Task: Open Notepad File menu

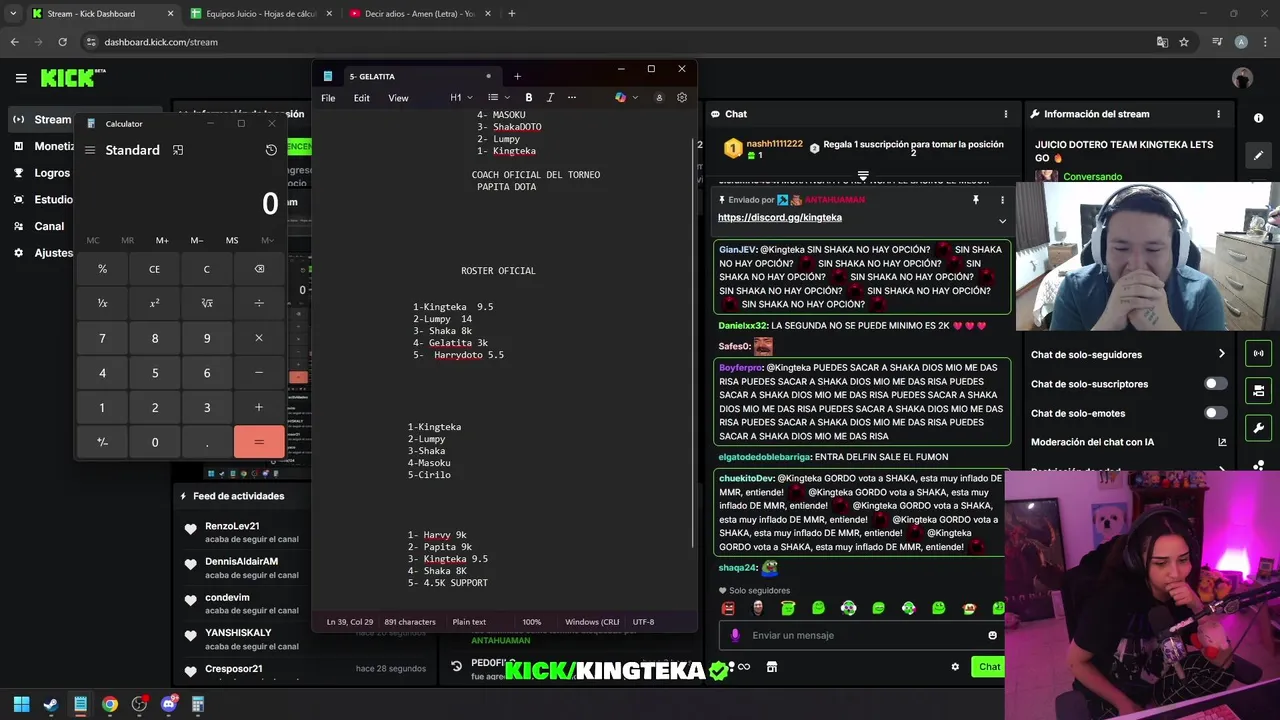Action: (x=328, y=98)
